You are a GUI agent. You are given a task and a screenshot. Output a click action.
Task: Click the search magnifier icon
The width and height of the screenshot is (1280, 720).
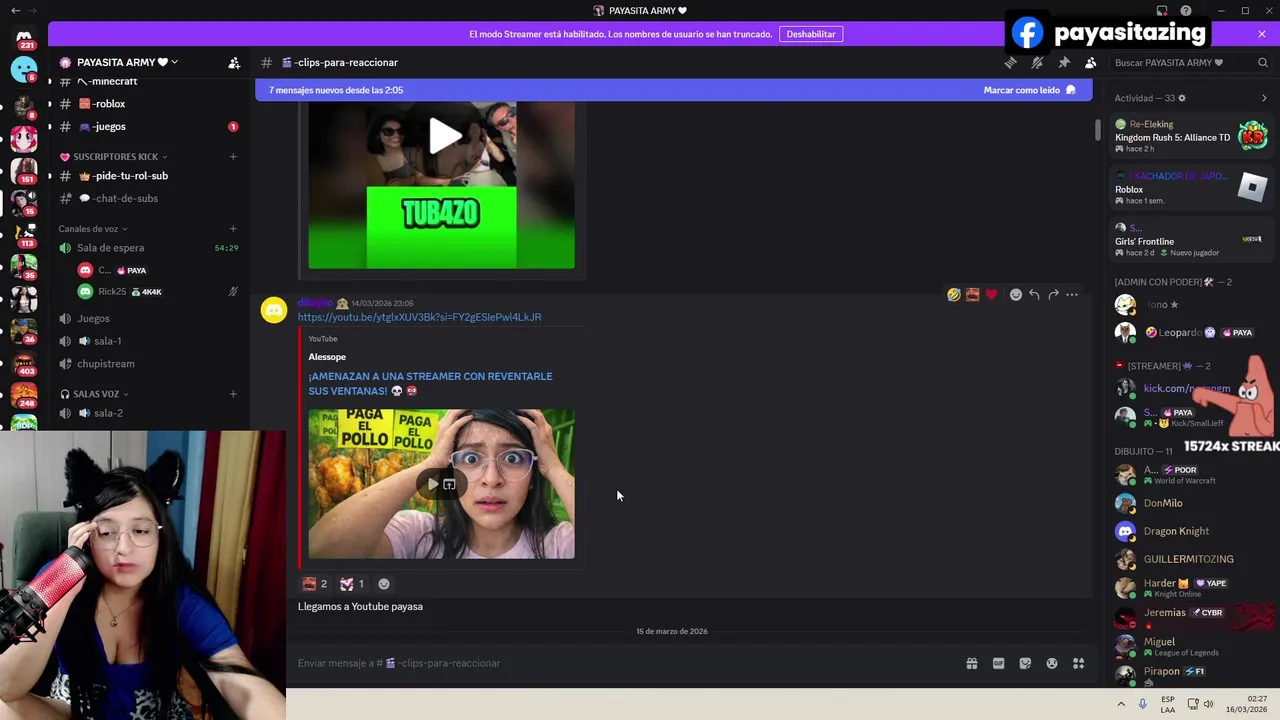click(x=1262, y=62)
